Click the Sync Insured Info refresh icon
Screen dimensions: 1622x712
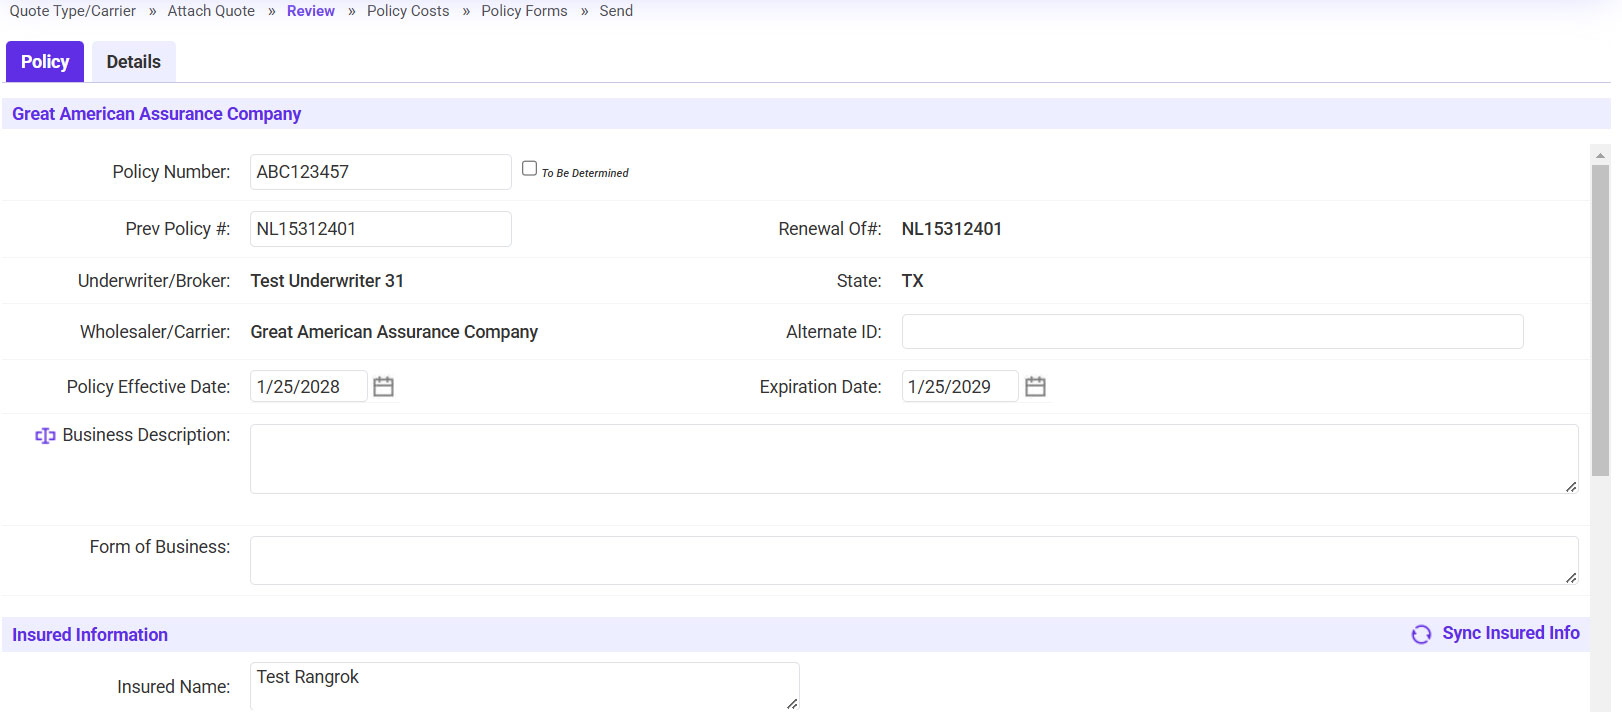click(1421, 634)
